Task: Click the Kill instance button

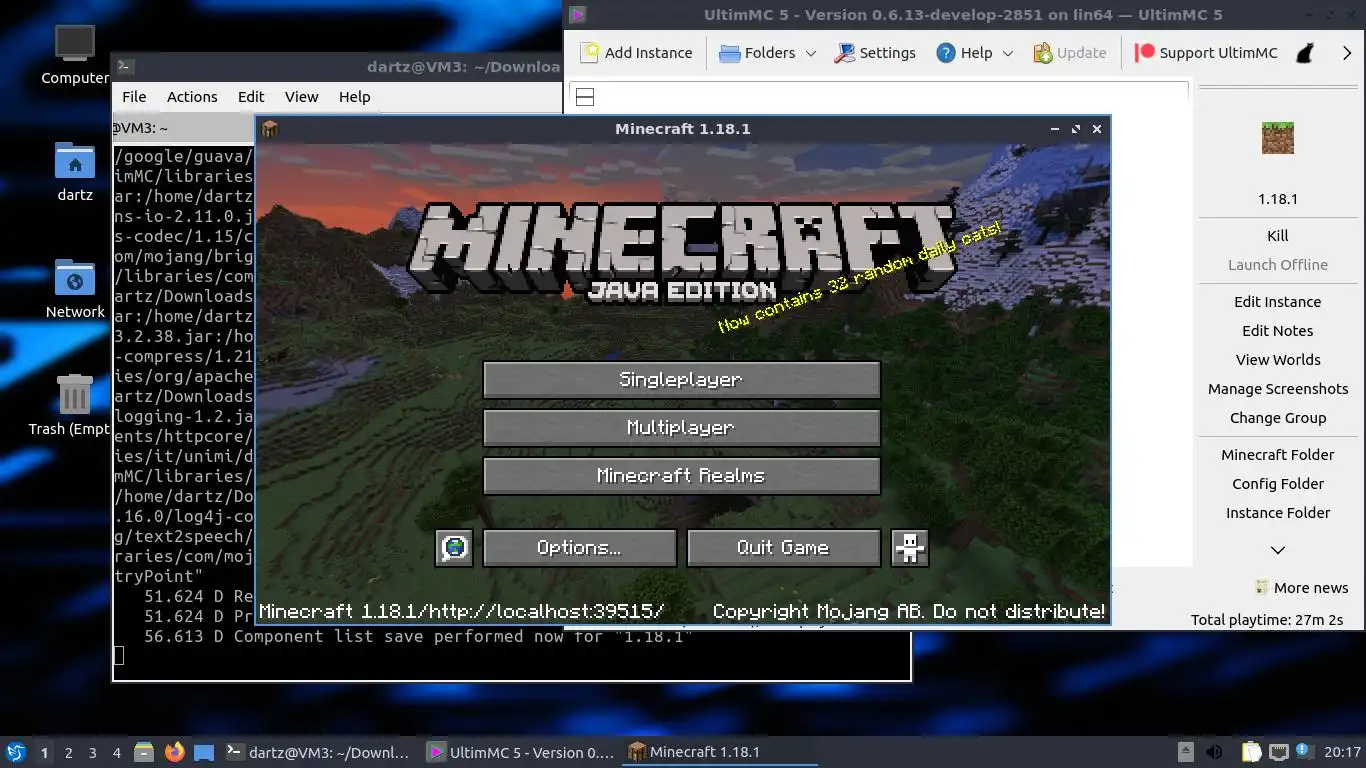Action: [x=1277, y=236]
